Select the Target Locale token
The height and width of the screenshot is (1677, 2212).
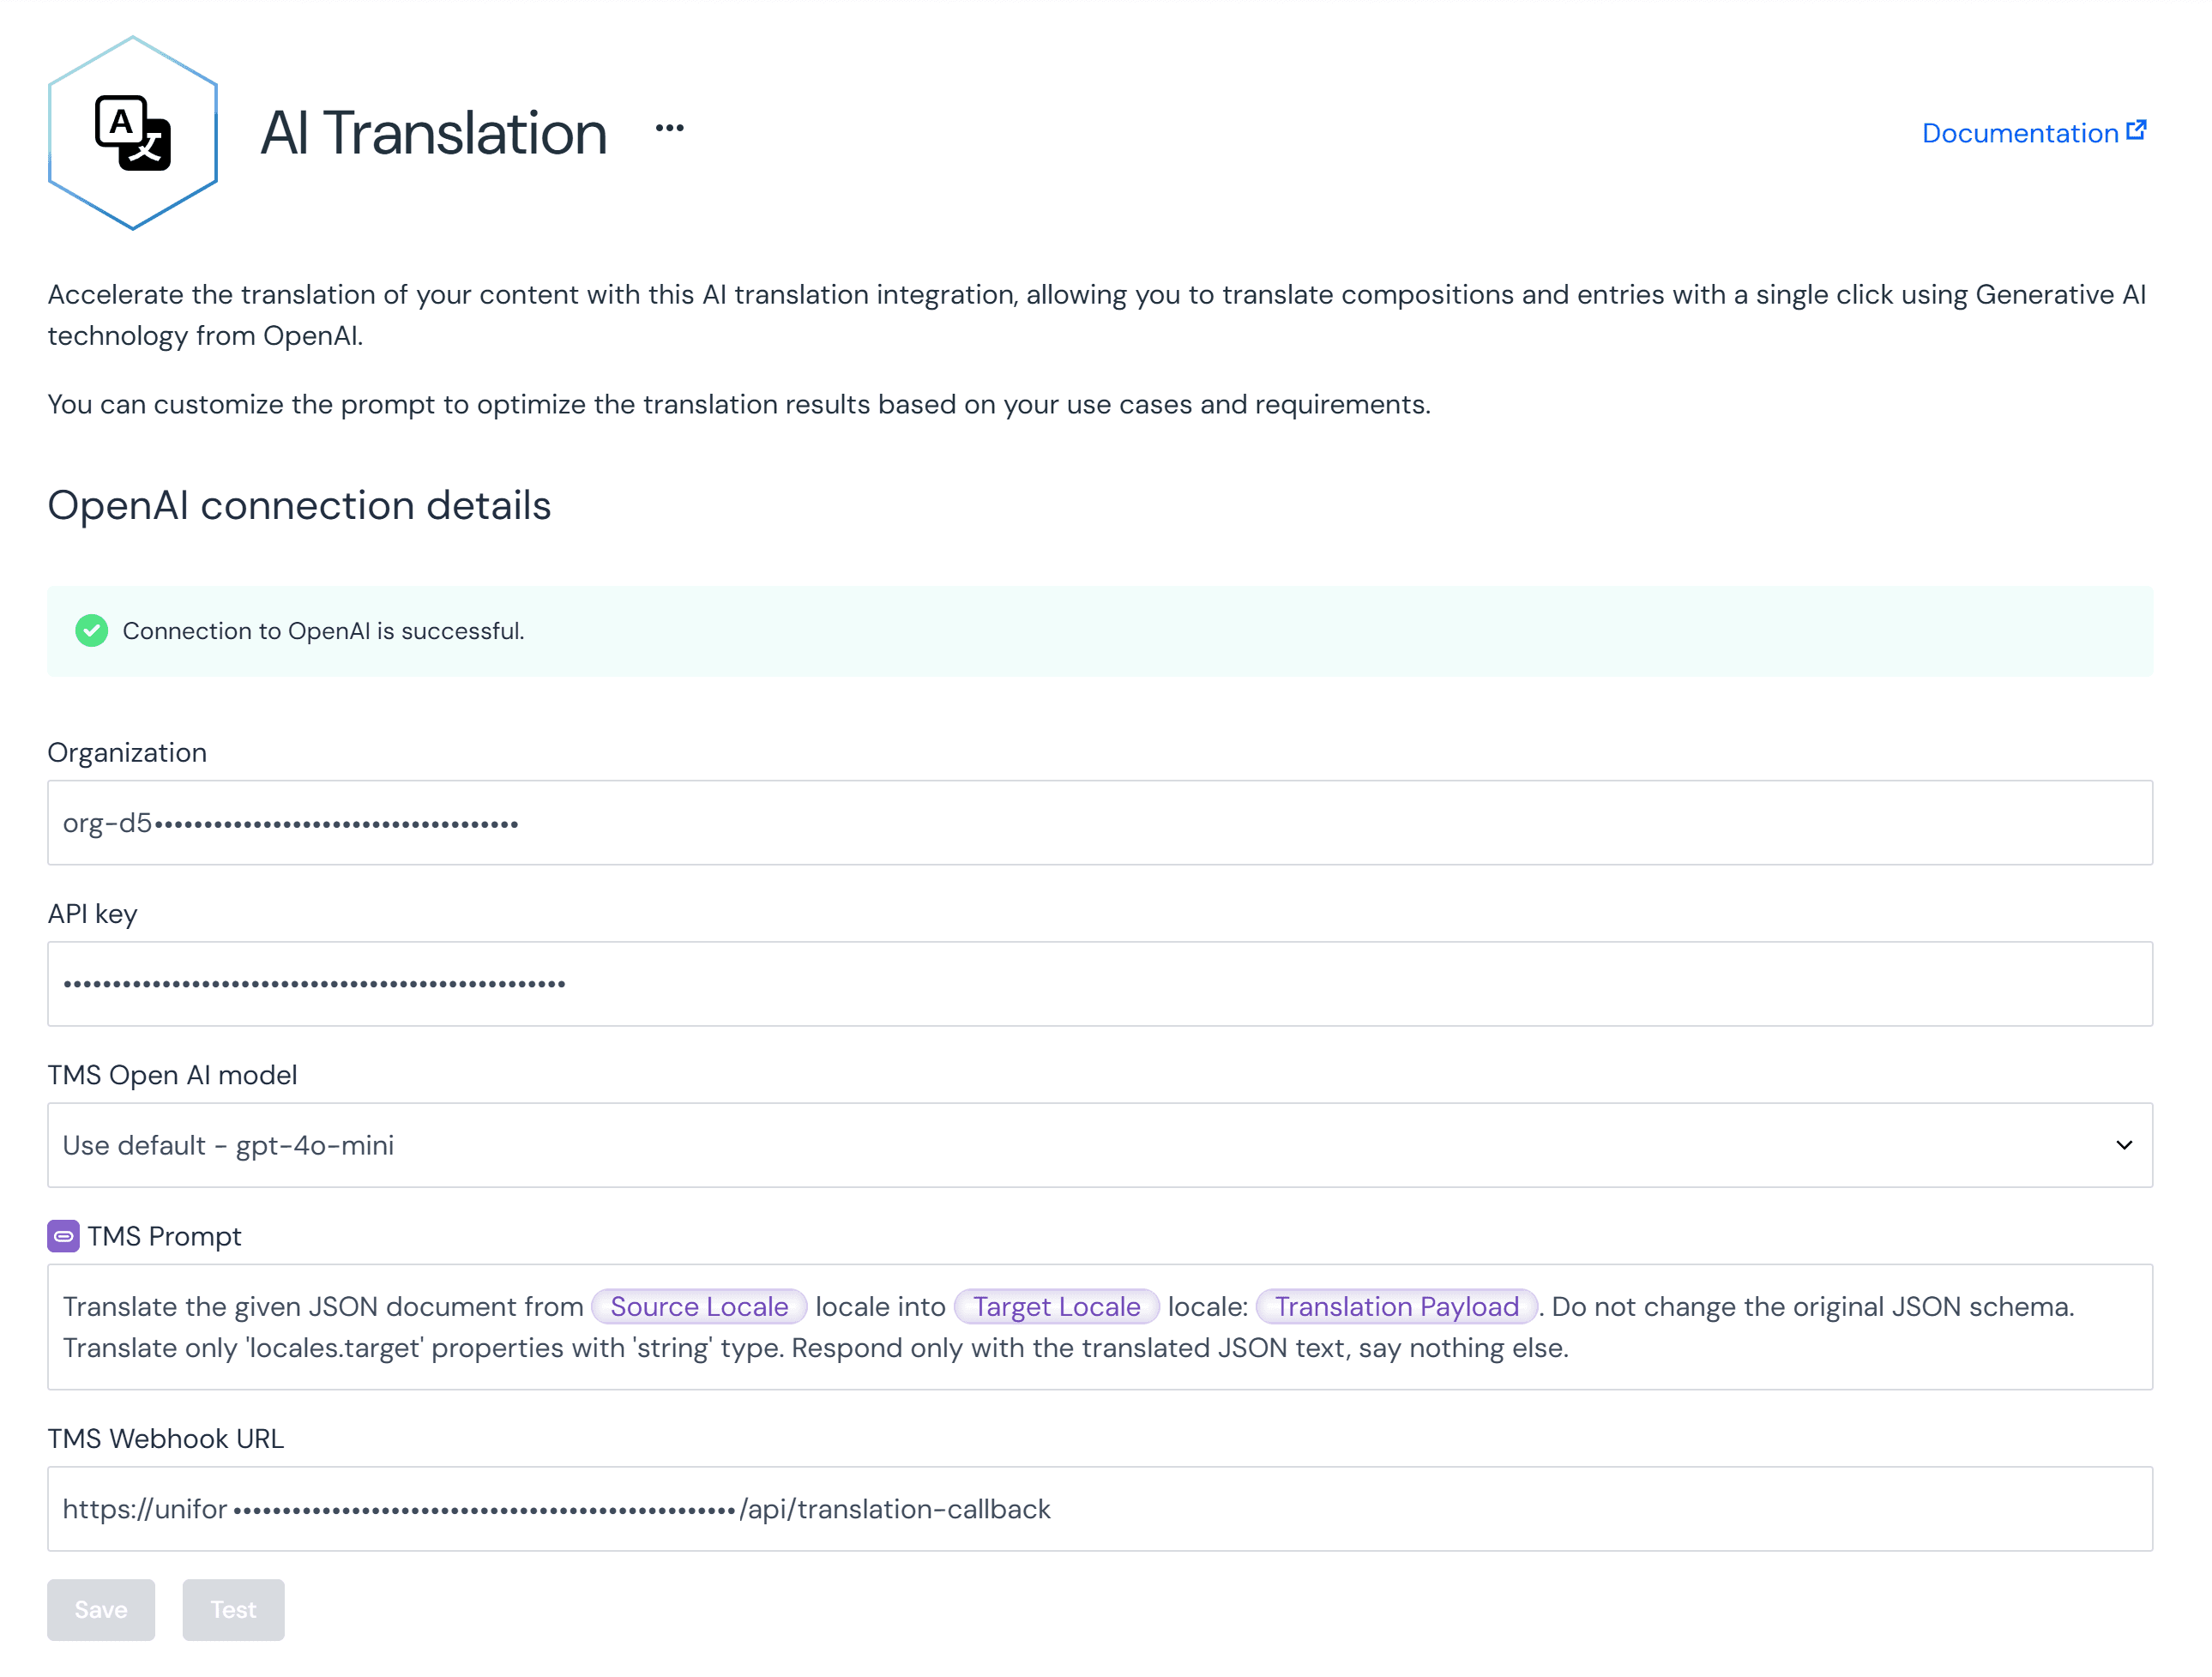pyautogui.click(x=1056, y=1306)
